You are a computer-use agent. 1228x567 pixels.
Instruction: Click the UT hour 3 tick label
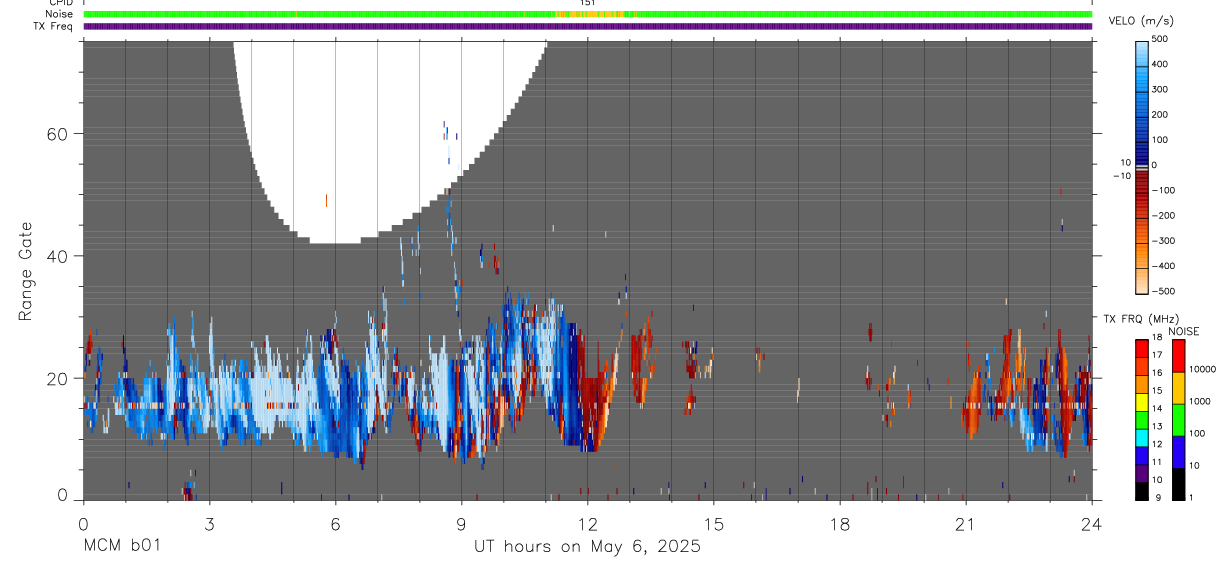(209, 524)
